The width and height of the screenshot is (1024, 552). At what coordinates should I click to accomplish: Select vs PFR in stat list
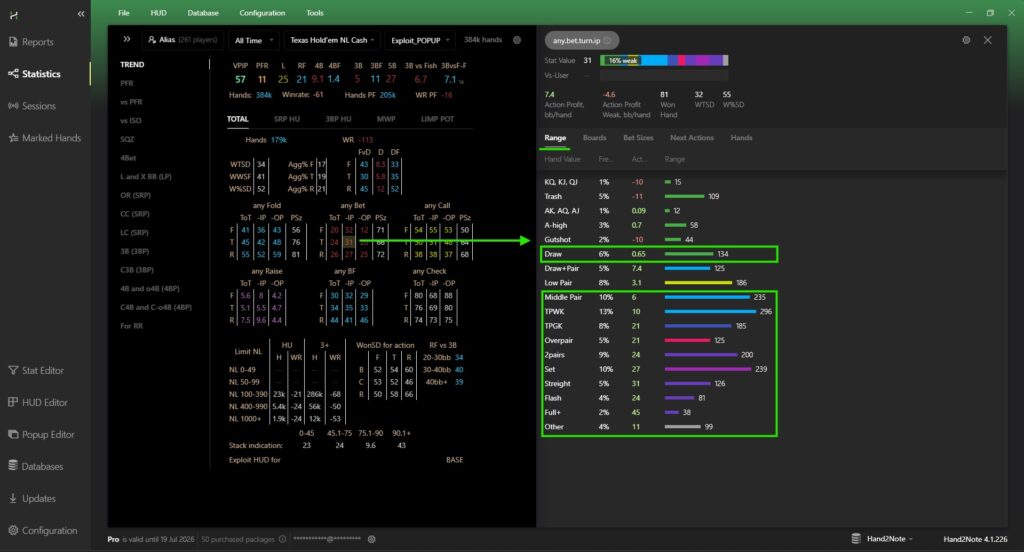[x=131, y=102]
